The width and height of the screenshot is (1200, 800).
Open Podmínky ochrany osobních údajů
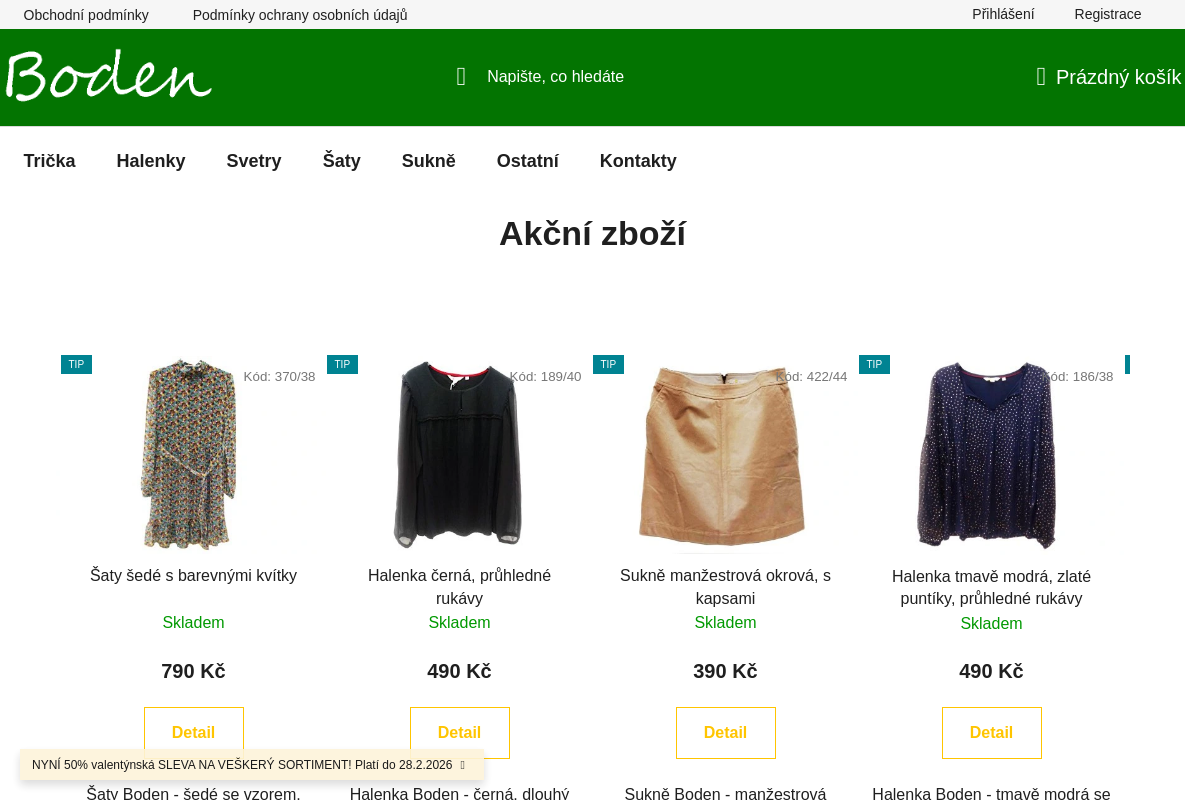(x=299, y=14)
